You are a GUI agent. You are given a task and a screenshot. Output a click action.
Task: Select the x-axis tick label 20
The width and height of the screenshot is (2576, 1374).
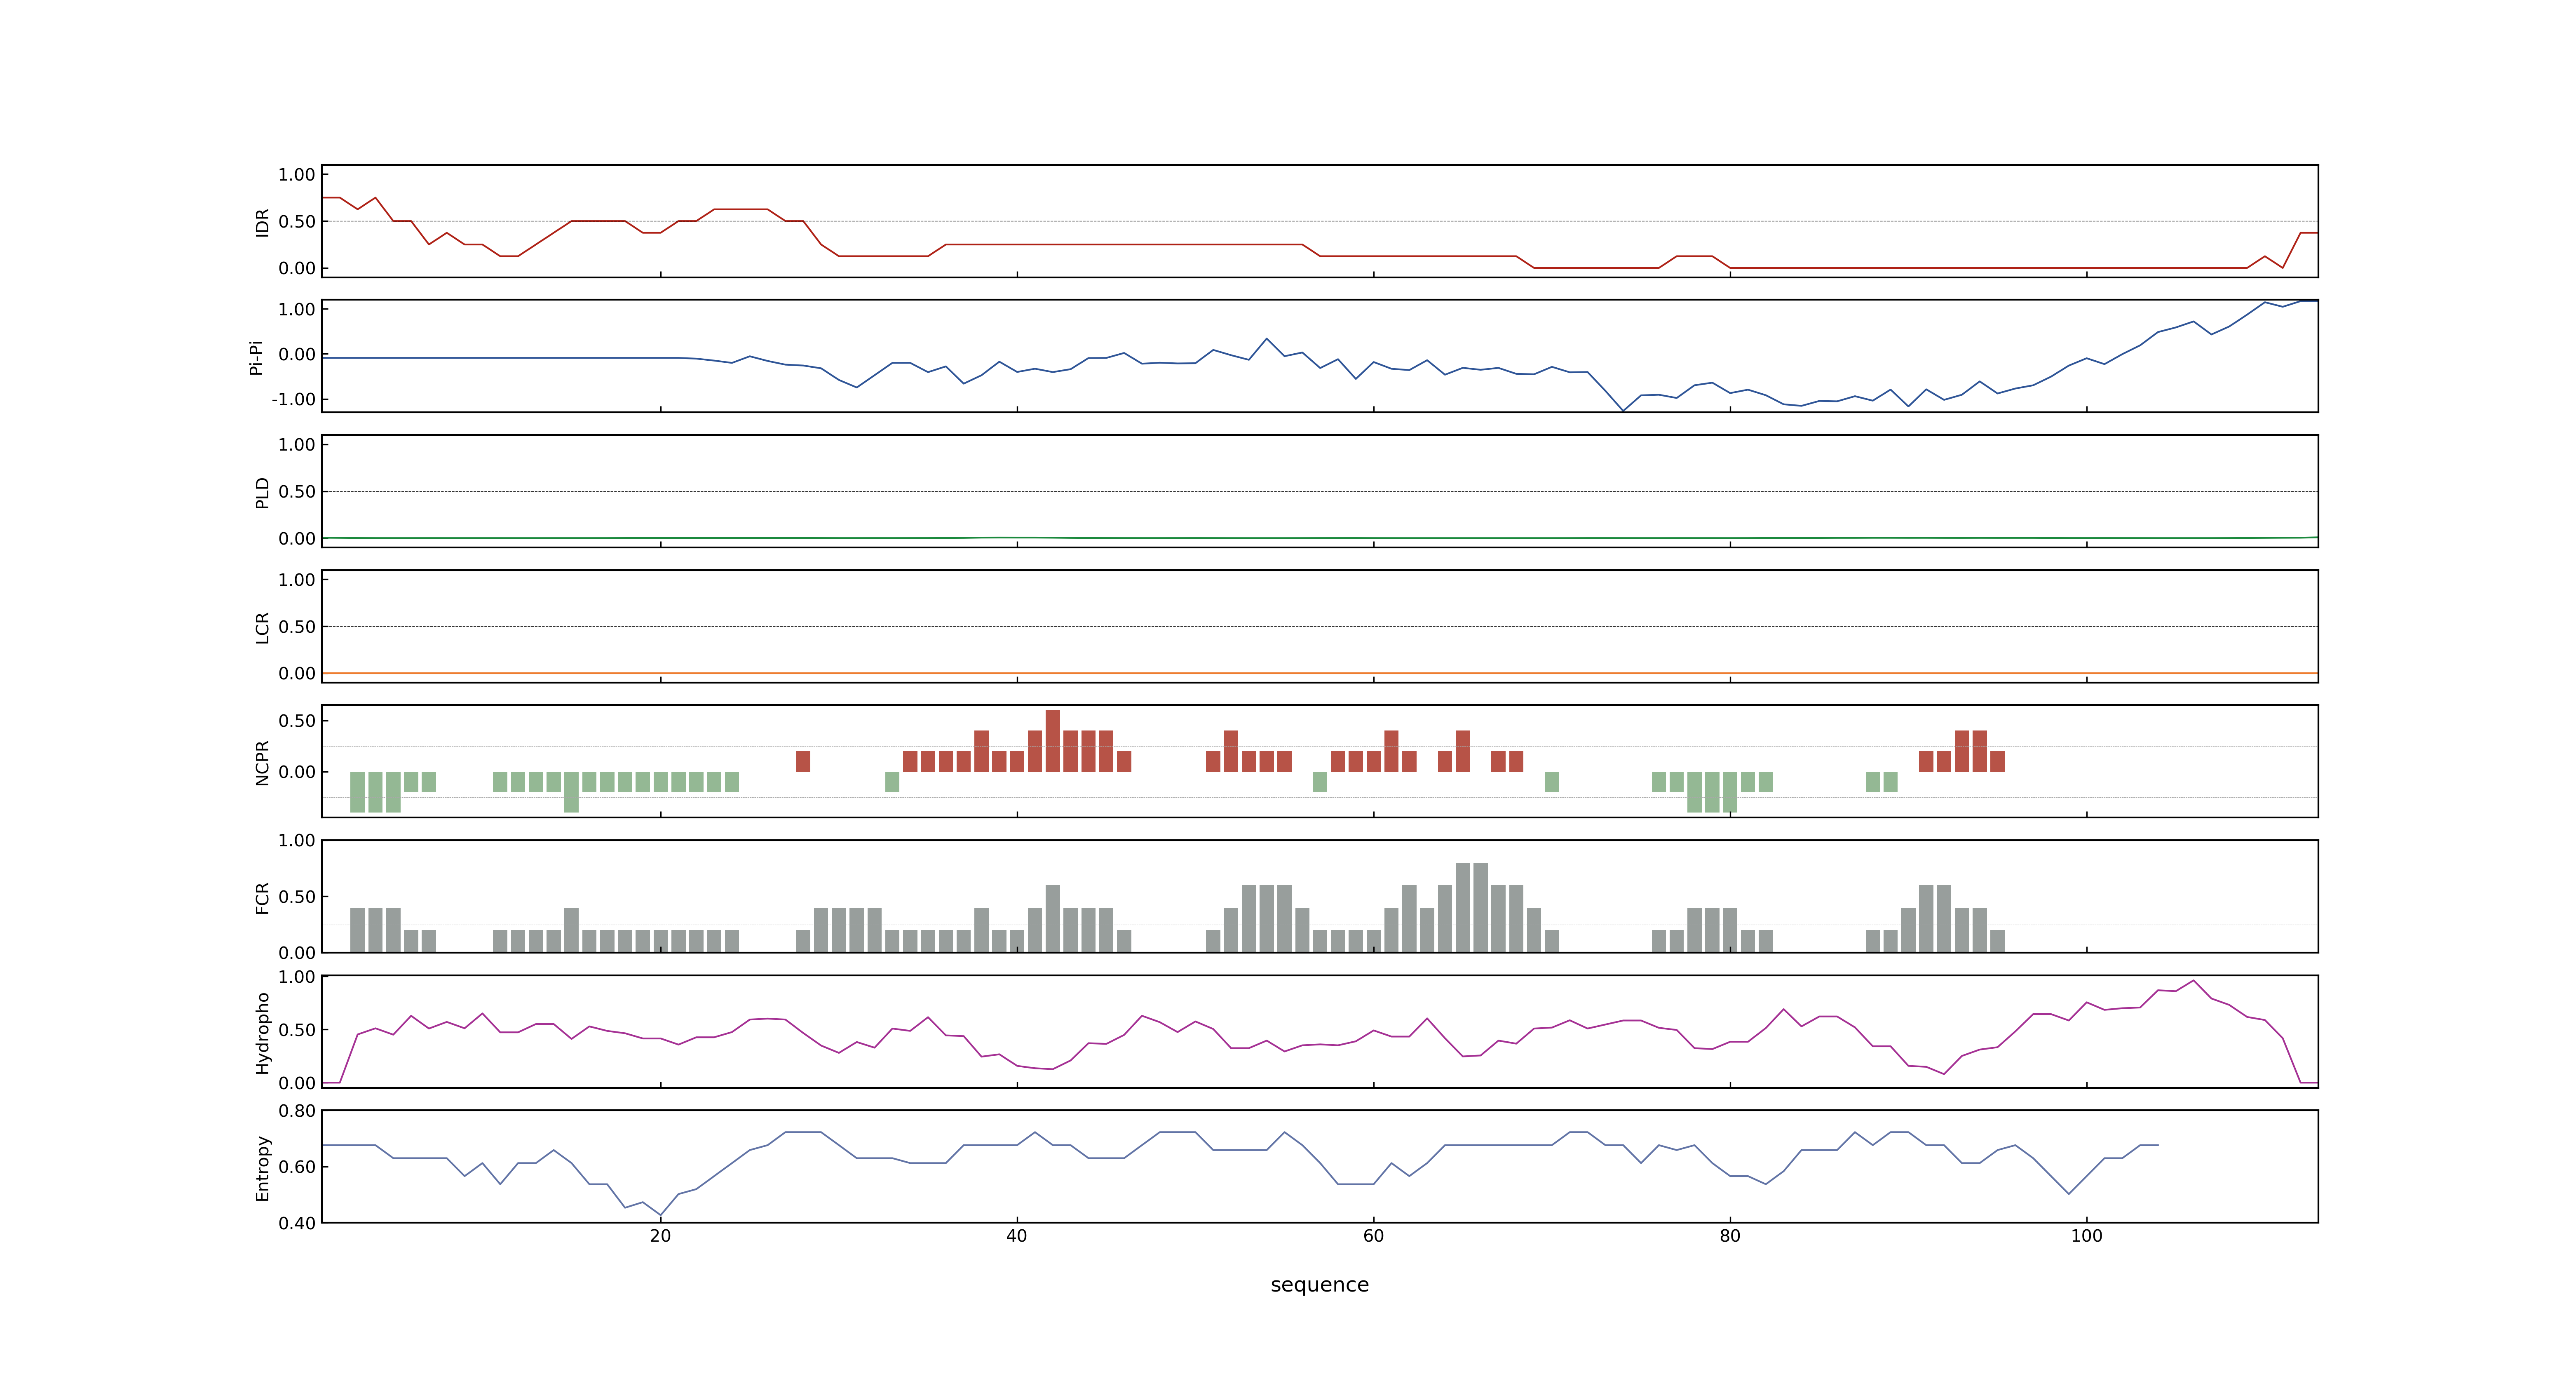tap(660, 1236)
